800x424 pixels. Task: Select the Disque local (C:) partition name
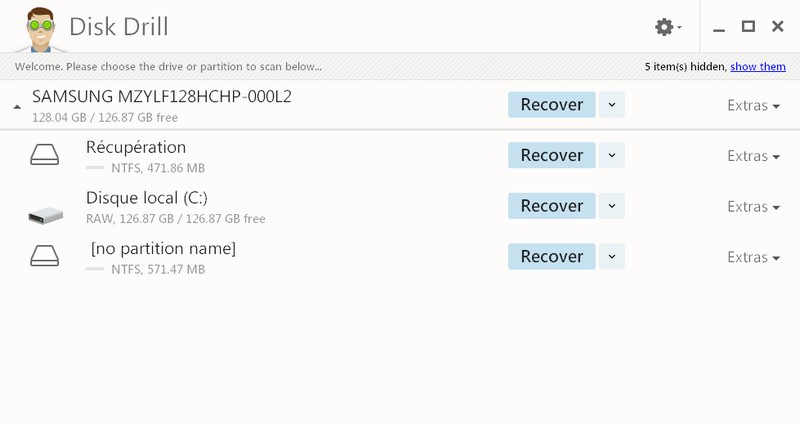[146, 197]
